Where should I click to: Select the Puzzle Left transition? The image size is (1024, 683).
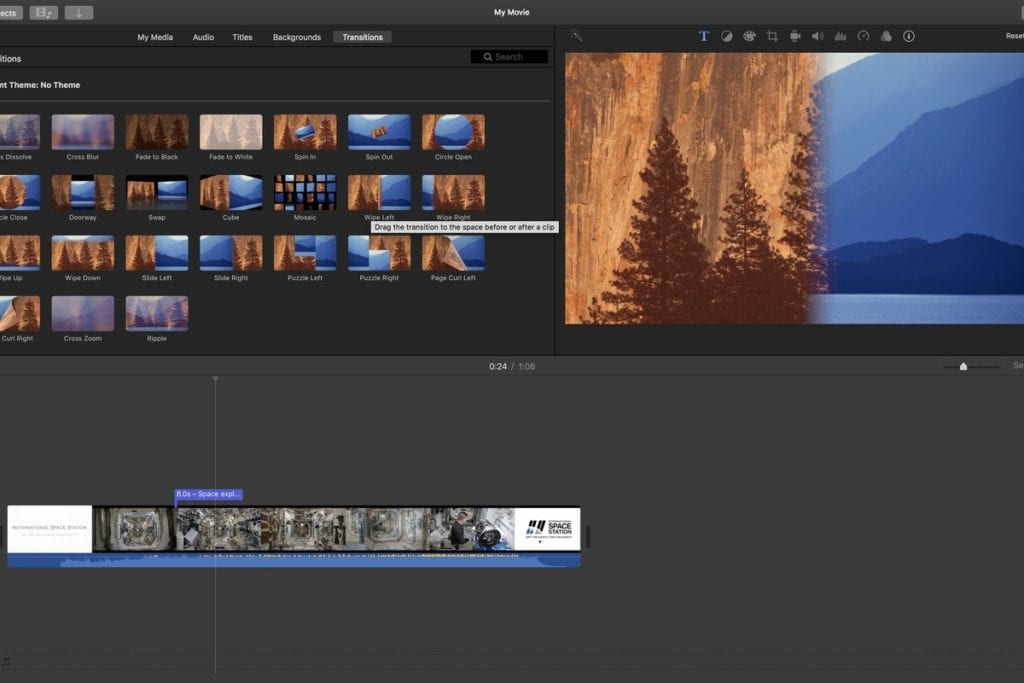coord(305,253)
